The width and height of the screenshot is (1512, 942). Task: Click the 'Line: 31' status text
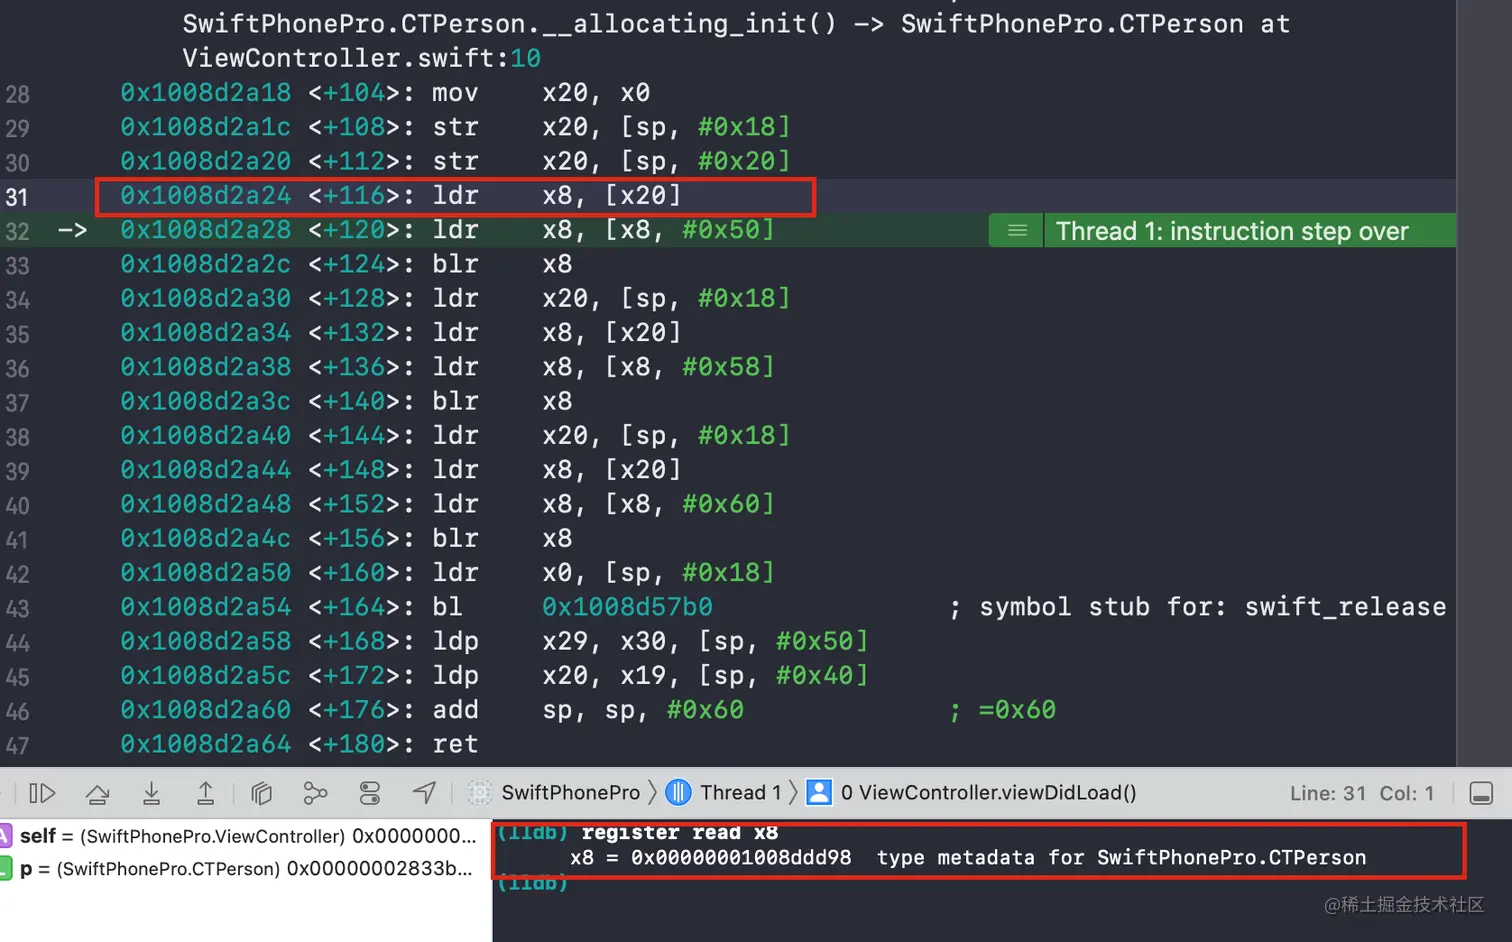point(1327,794)
